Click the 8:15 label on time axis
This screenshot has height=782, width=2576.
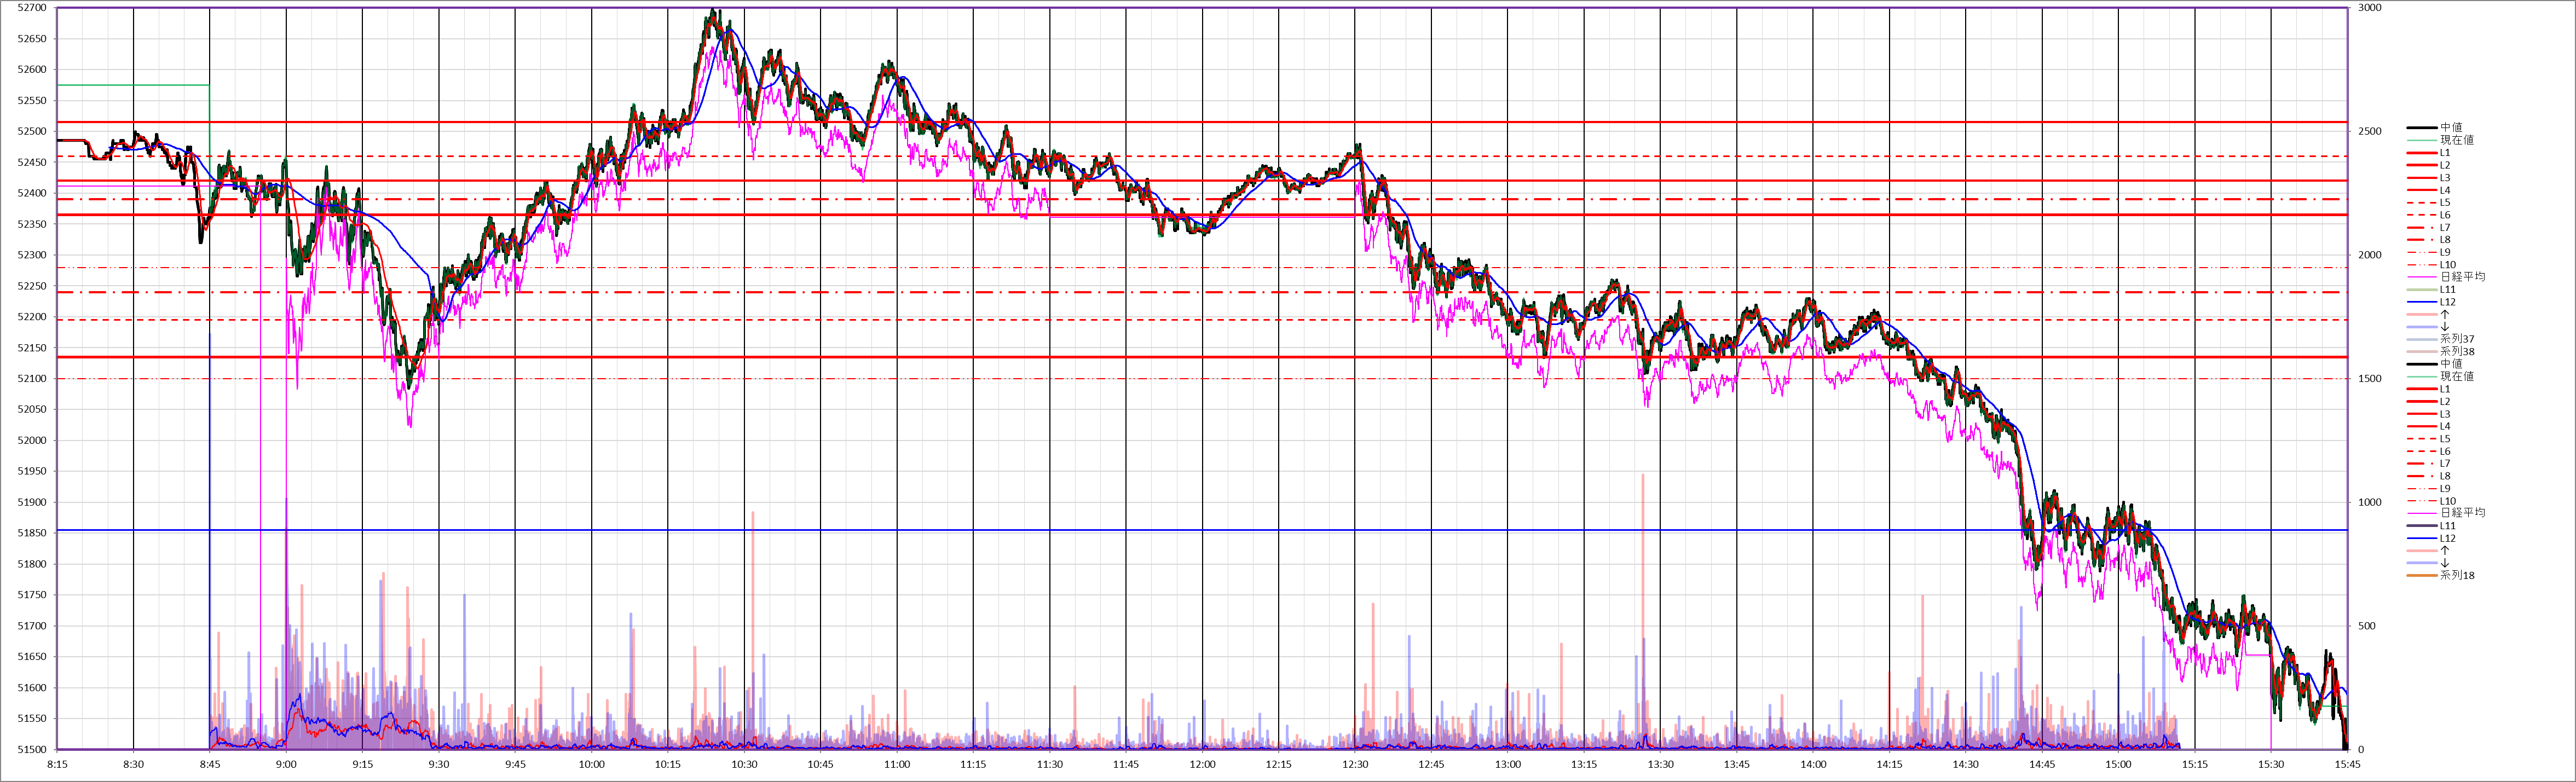[x=57, y=764]
